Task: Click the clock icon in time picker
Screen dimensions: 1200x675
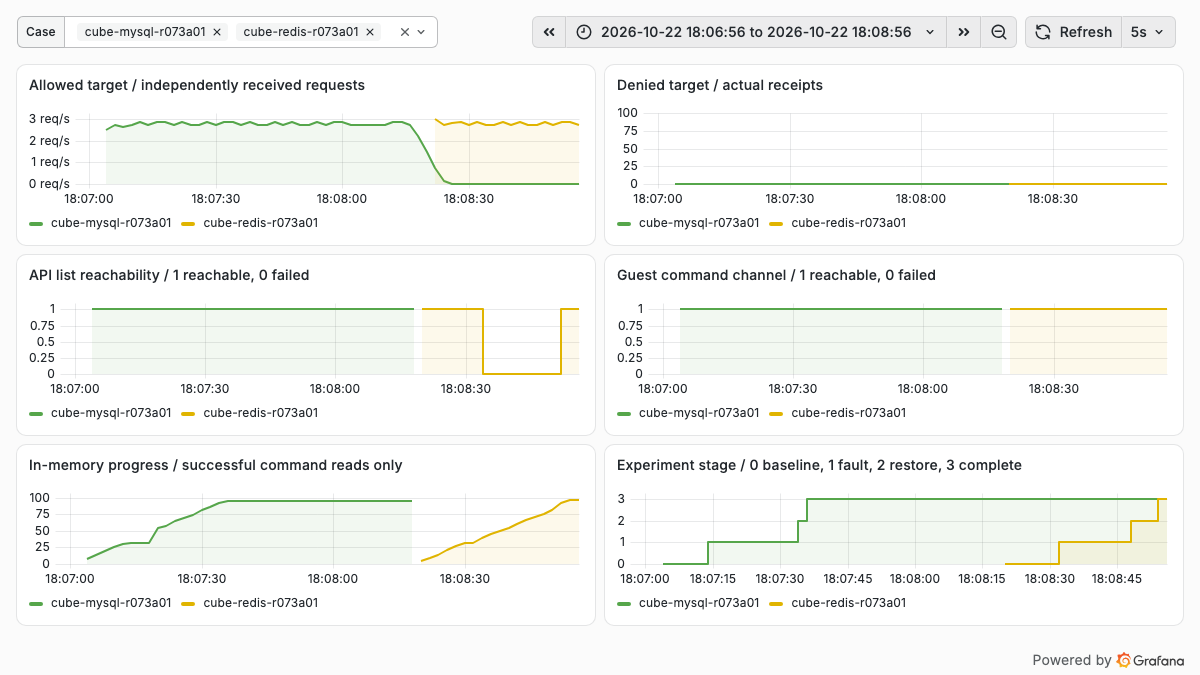Action: [x=585, y=32]
